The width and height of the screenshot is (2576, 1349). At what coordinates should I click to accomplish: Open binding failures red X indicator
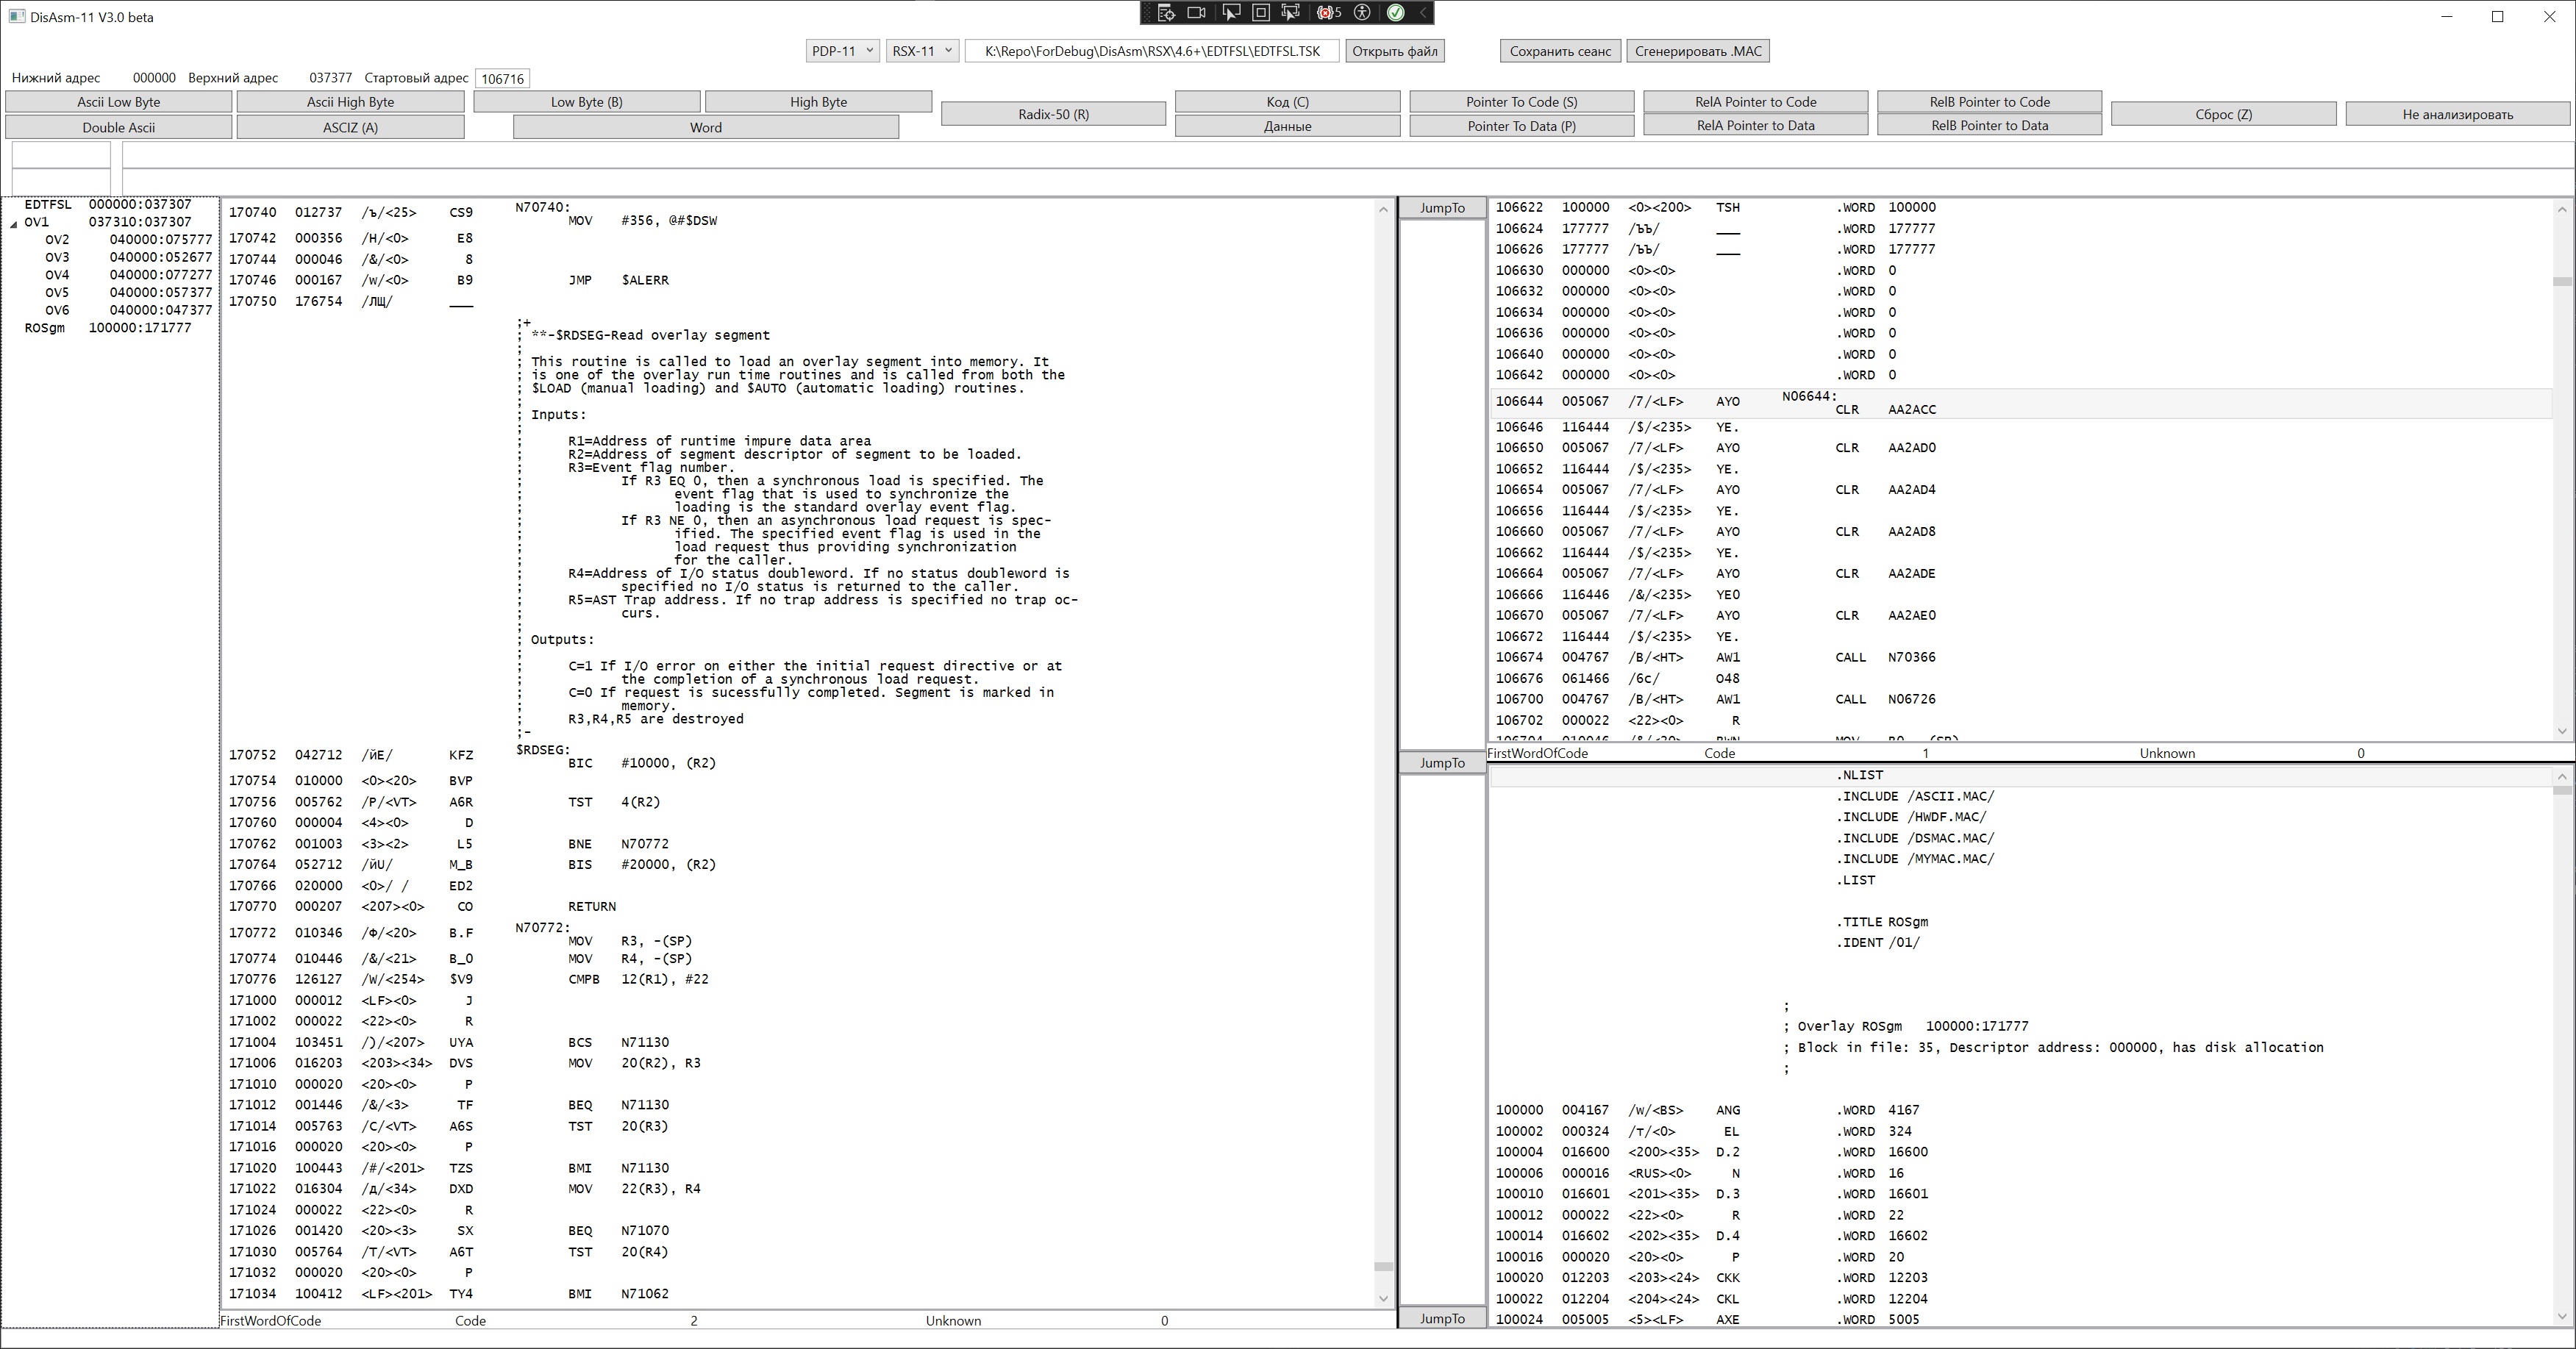(1328, 13)
